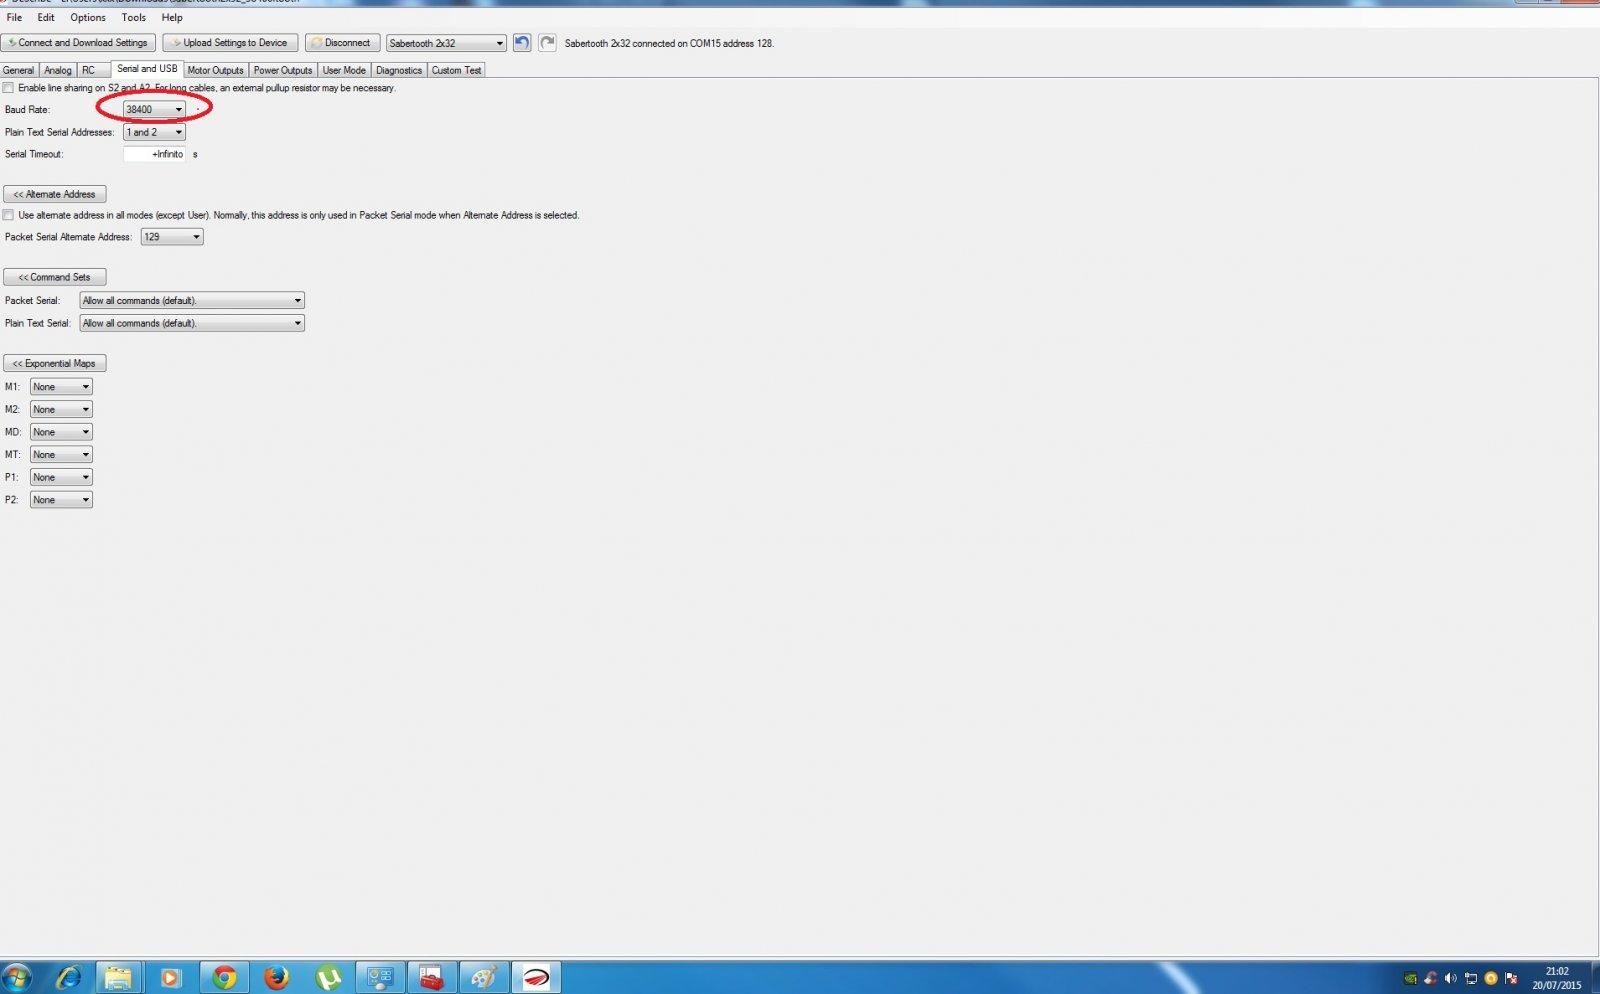
Task: Tick the use alternate address in all modes checkbox
Action: coord(9,215)
